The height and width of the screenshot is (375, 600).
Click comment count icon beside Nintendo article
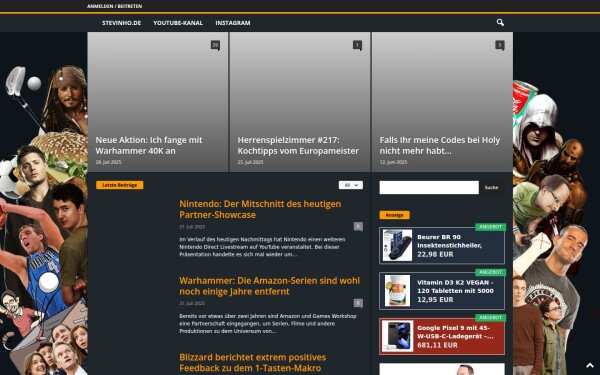(x=358, y=227)
